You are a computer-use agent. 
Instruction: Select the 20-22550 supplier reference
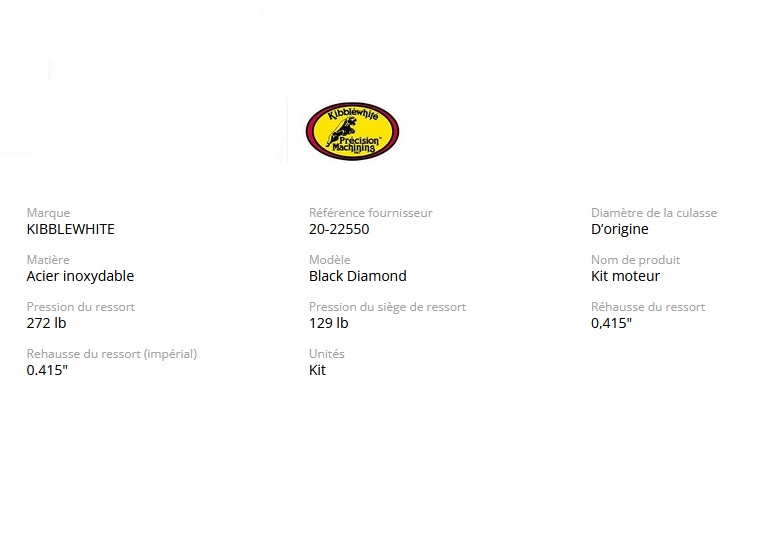click(339, 229)
